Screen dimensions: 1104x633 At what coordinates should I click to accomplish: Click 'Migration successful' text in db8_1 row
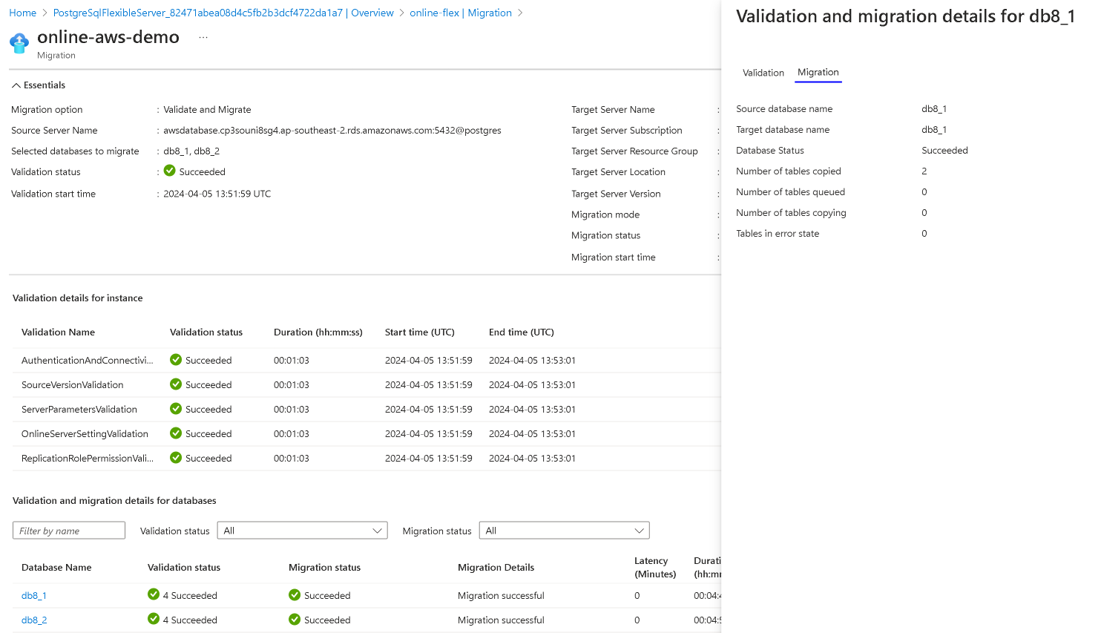click(501, 596)
